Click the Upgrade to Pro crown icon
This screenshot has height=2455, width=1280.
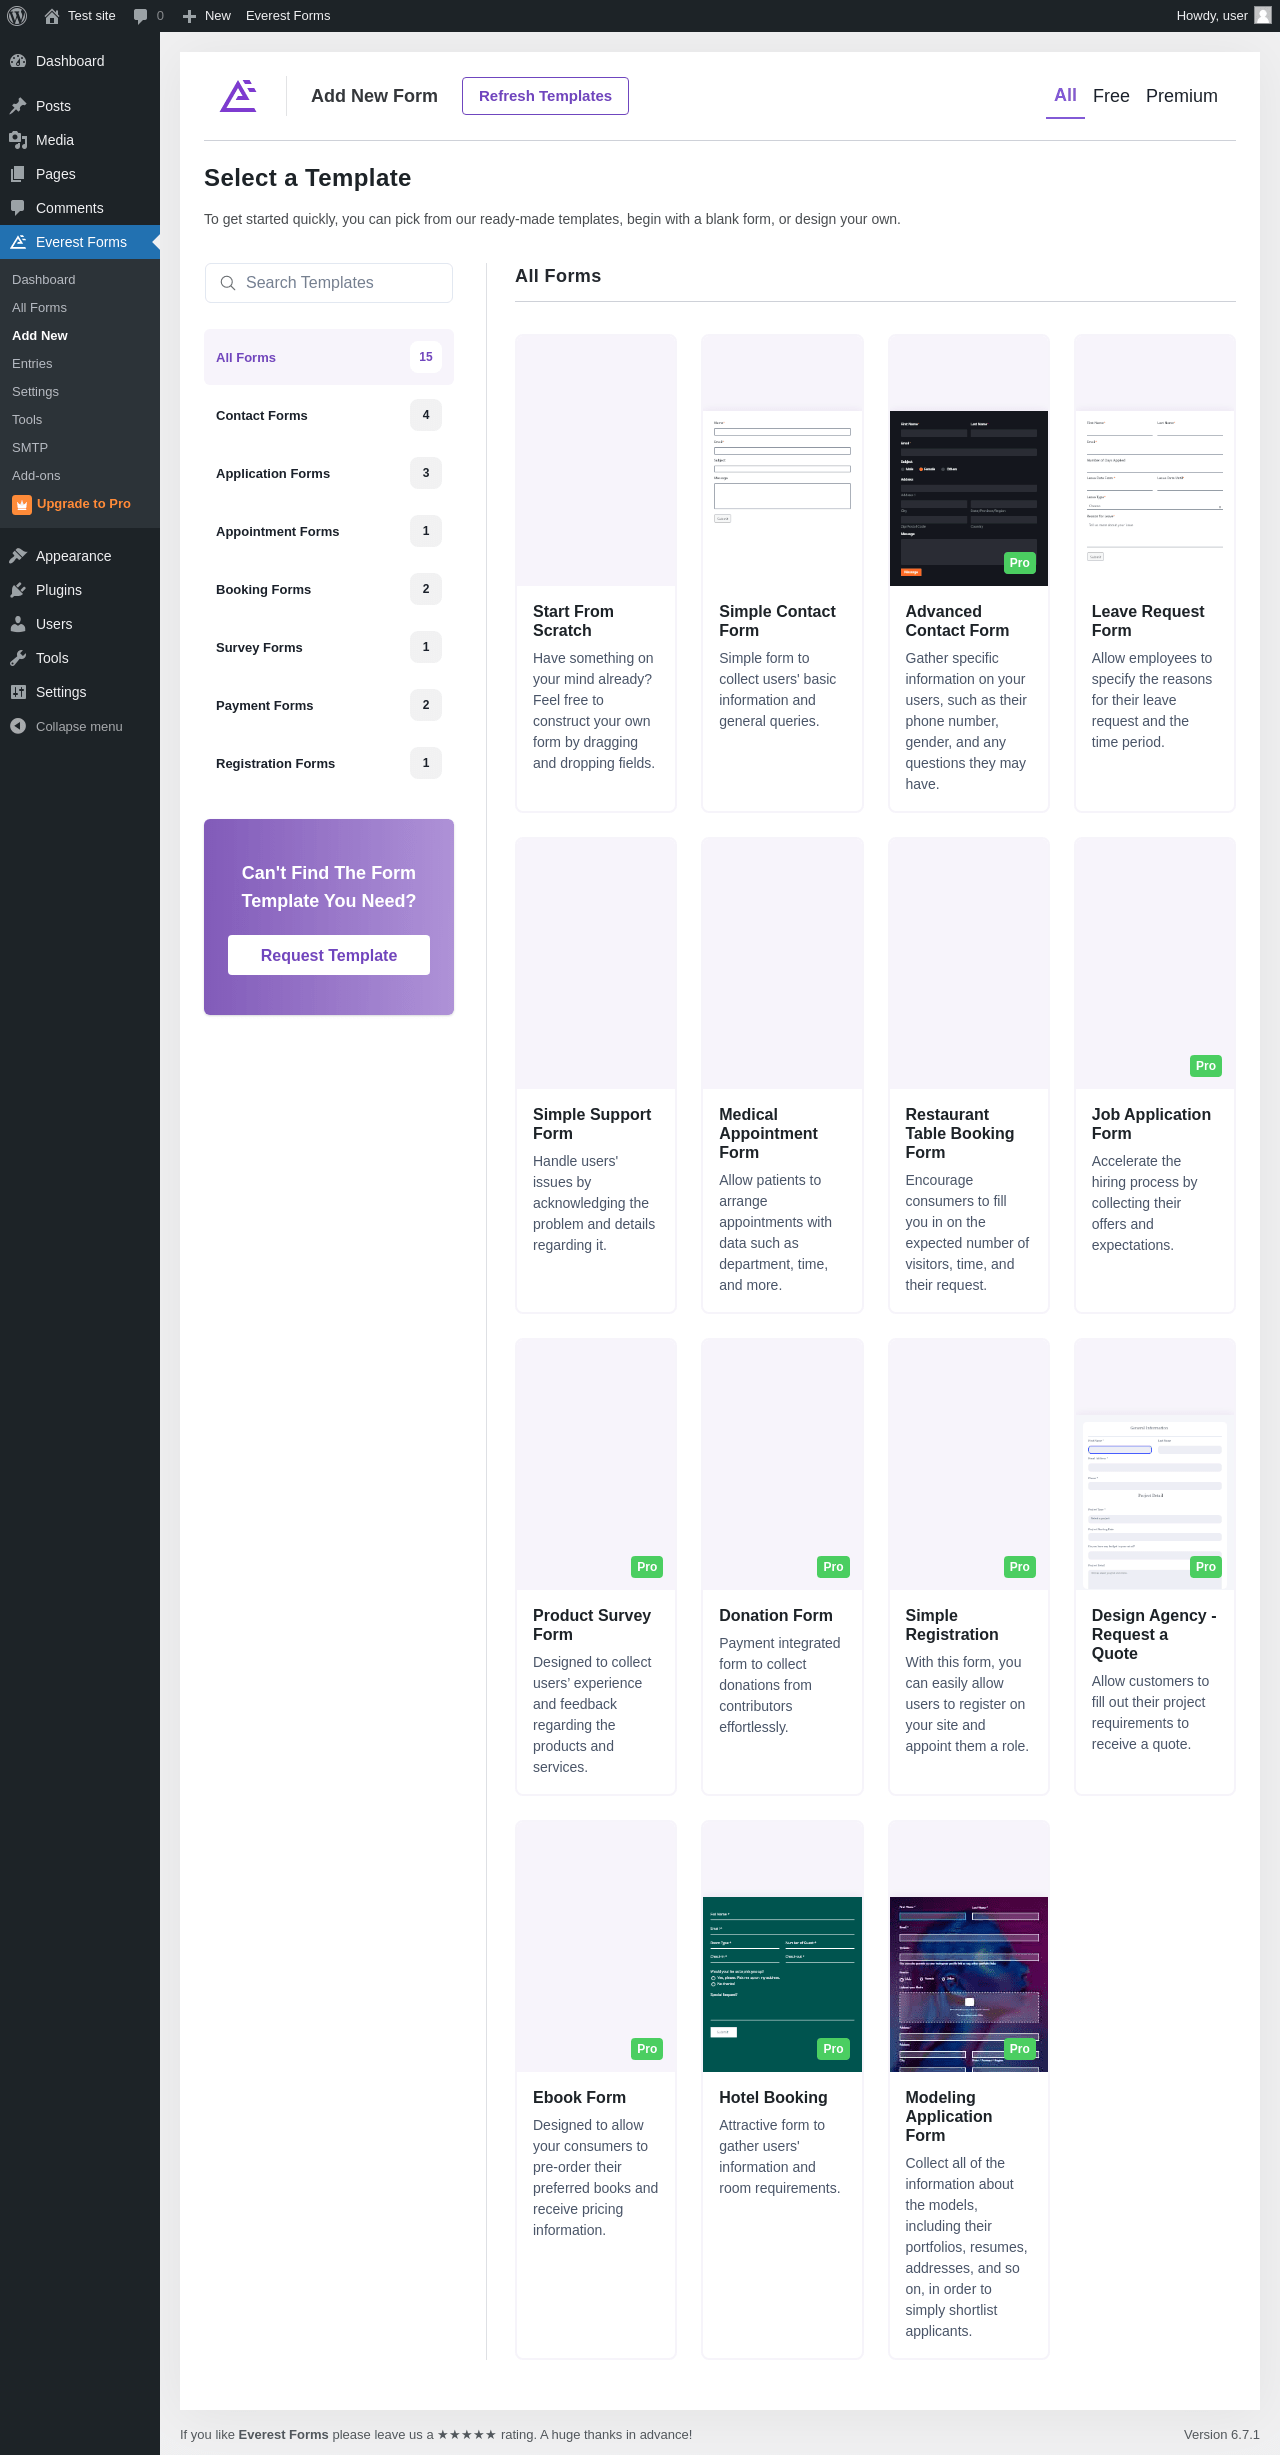22,505
